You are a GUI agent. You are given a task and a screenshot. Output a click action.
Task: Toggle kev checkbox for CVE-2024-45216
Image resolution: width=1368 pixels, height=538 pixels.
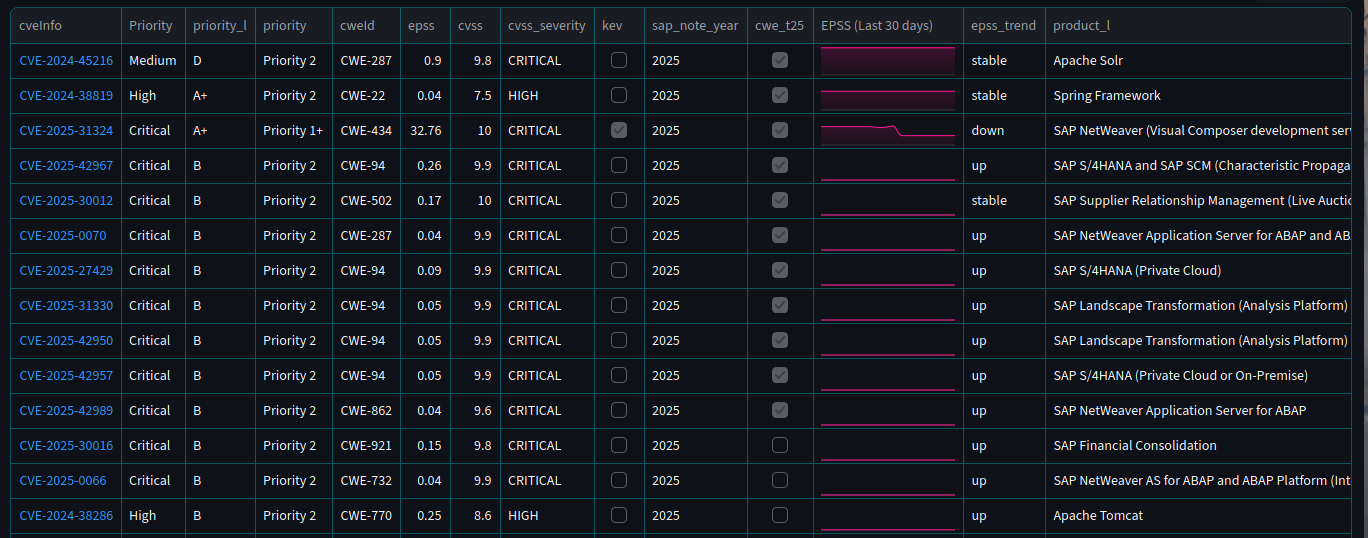[619, 60]
